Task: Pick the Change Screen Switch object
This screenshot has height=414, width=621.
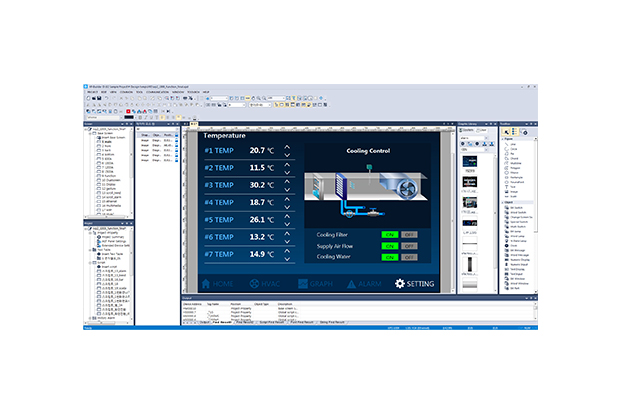Action: pyautogui.click(x=519, y=217)
